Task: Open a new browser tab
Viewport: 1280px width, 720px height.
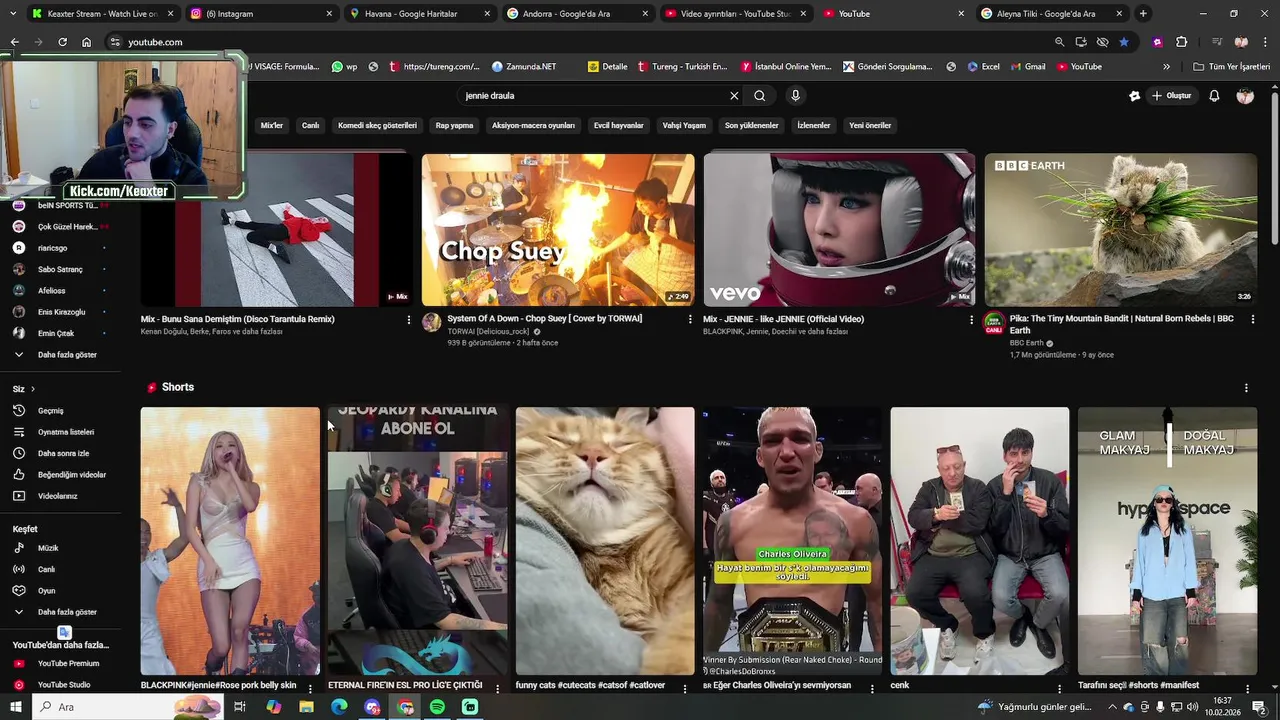Action: pyautogui.click(x=1143, y=14)
